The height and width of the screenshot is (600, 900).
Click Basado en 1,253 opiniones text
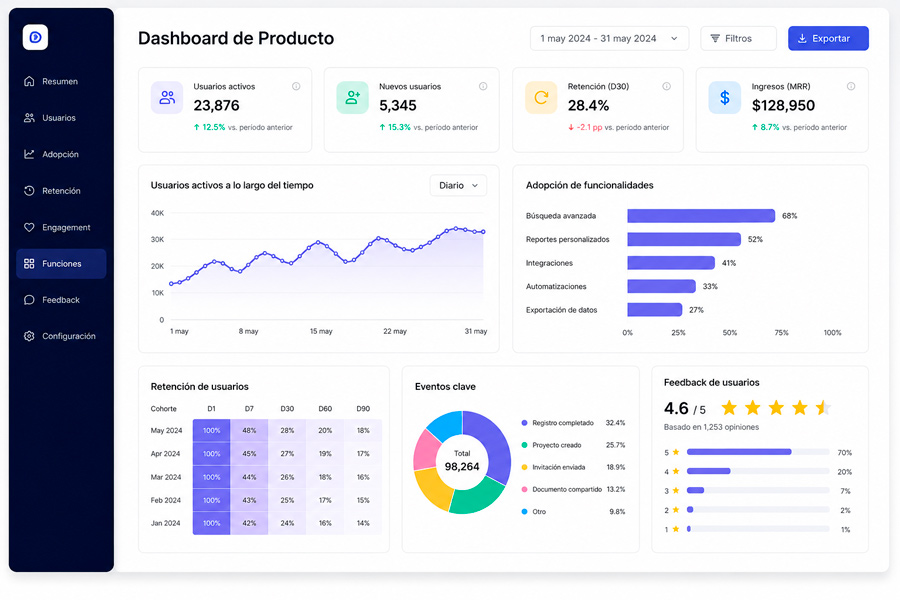[711, 427]
